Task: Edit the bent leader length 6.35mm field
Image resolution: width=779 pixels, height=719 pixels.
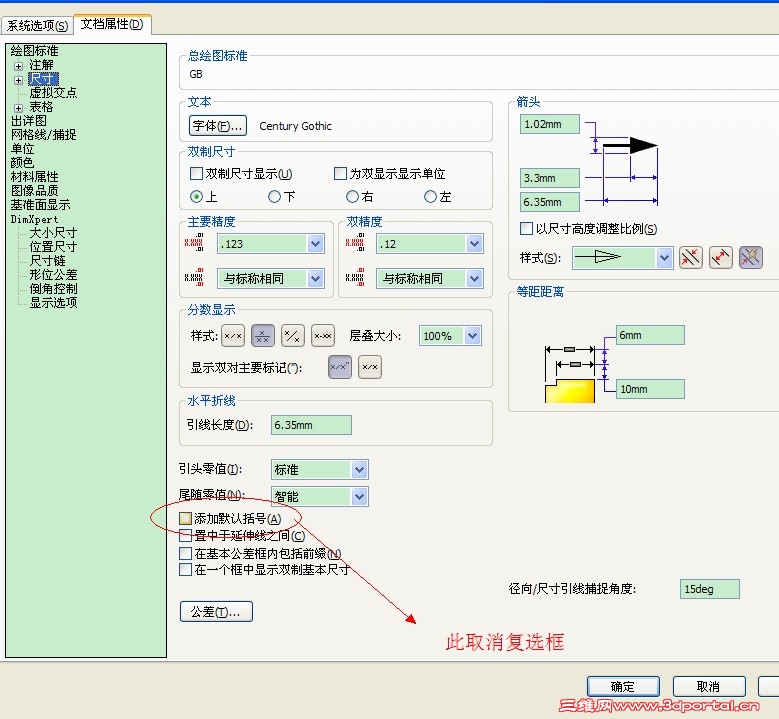Action: tap(311, 425)
